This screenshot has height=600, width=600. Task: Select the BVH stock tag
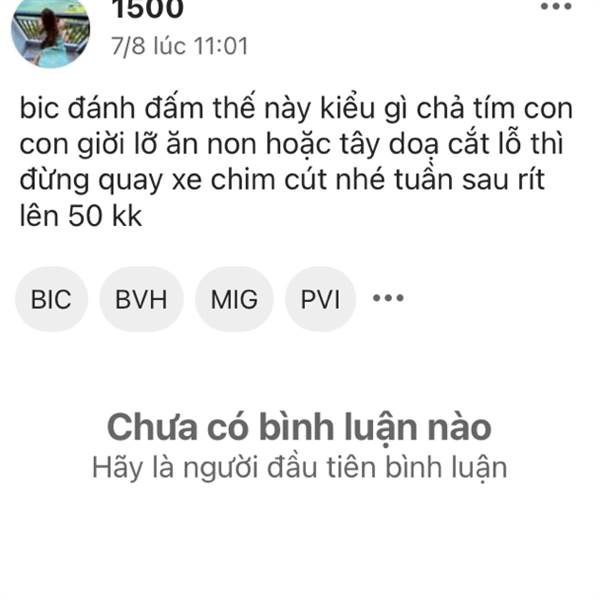pos(141,299)
